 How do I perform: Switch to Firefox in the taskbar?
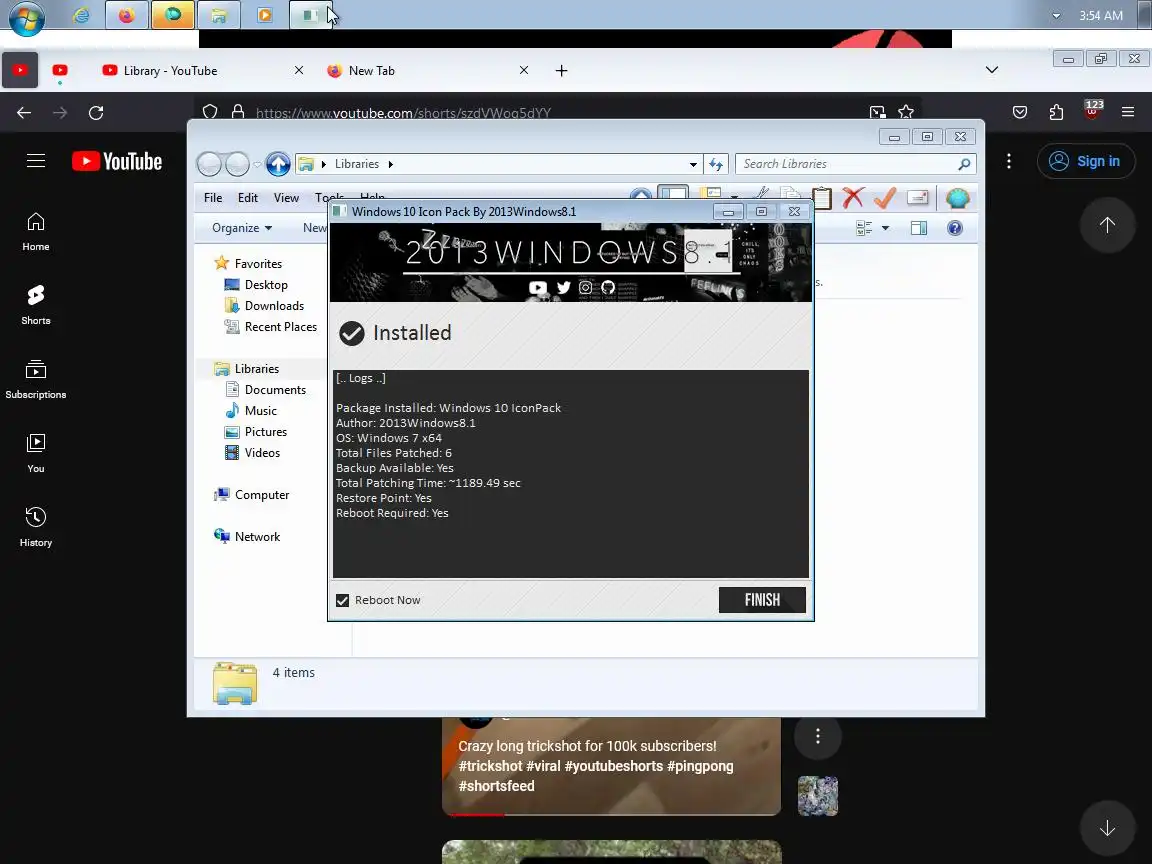tap(126, 15)
